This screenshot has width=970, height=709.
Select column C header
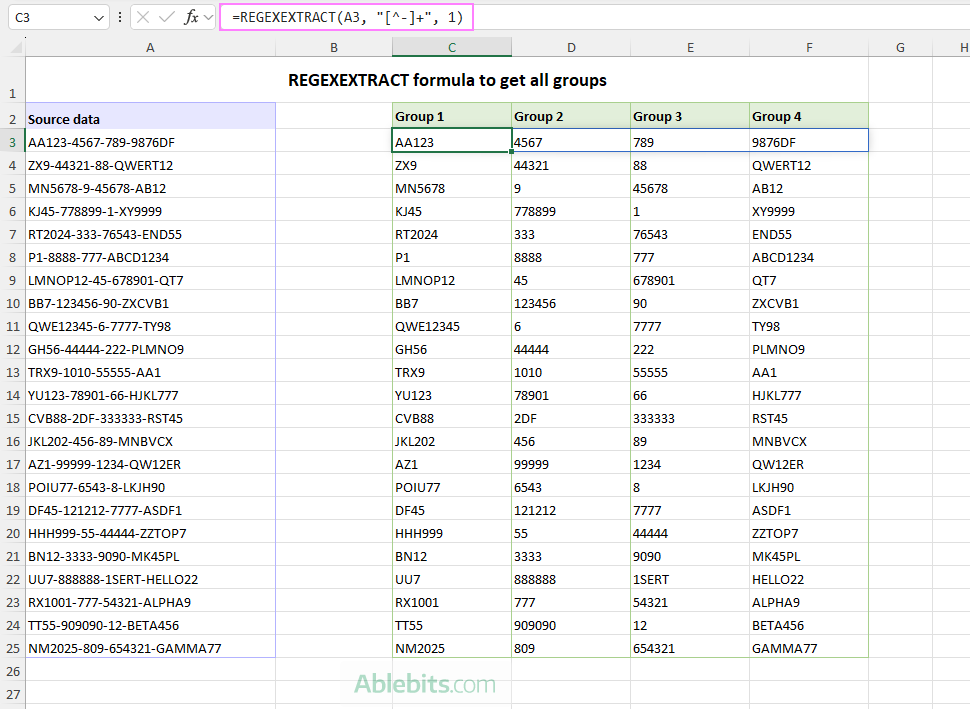pyautogui.click(x=452, y=48)
